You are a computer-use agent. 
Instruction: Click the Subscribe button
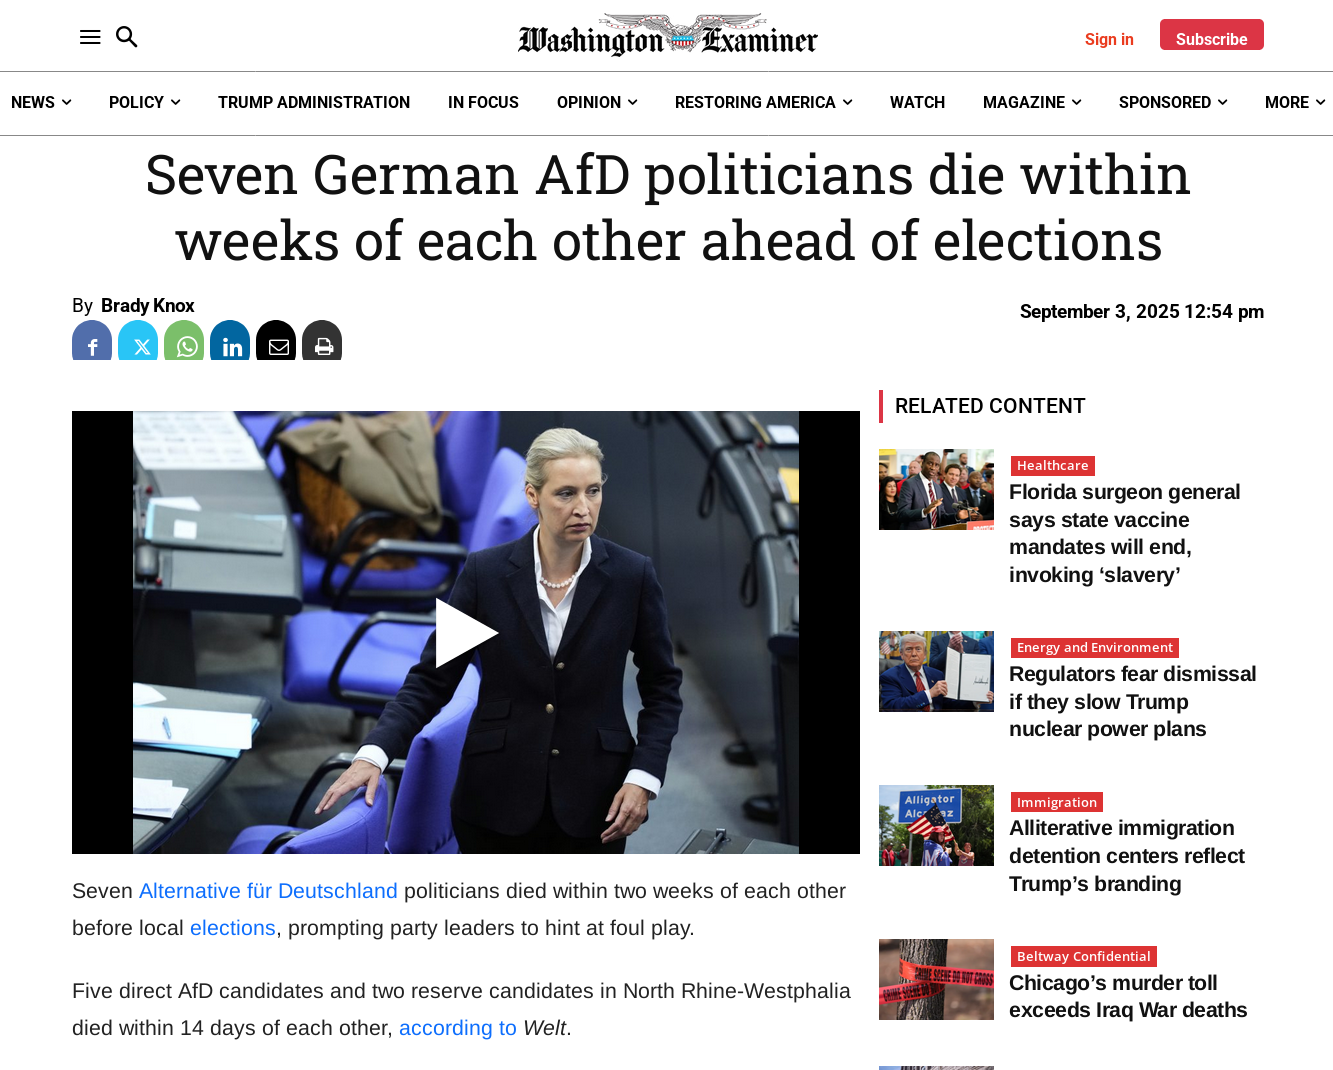(x=1211, y=35)
